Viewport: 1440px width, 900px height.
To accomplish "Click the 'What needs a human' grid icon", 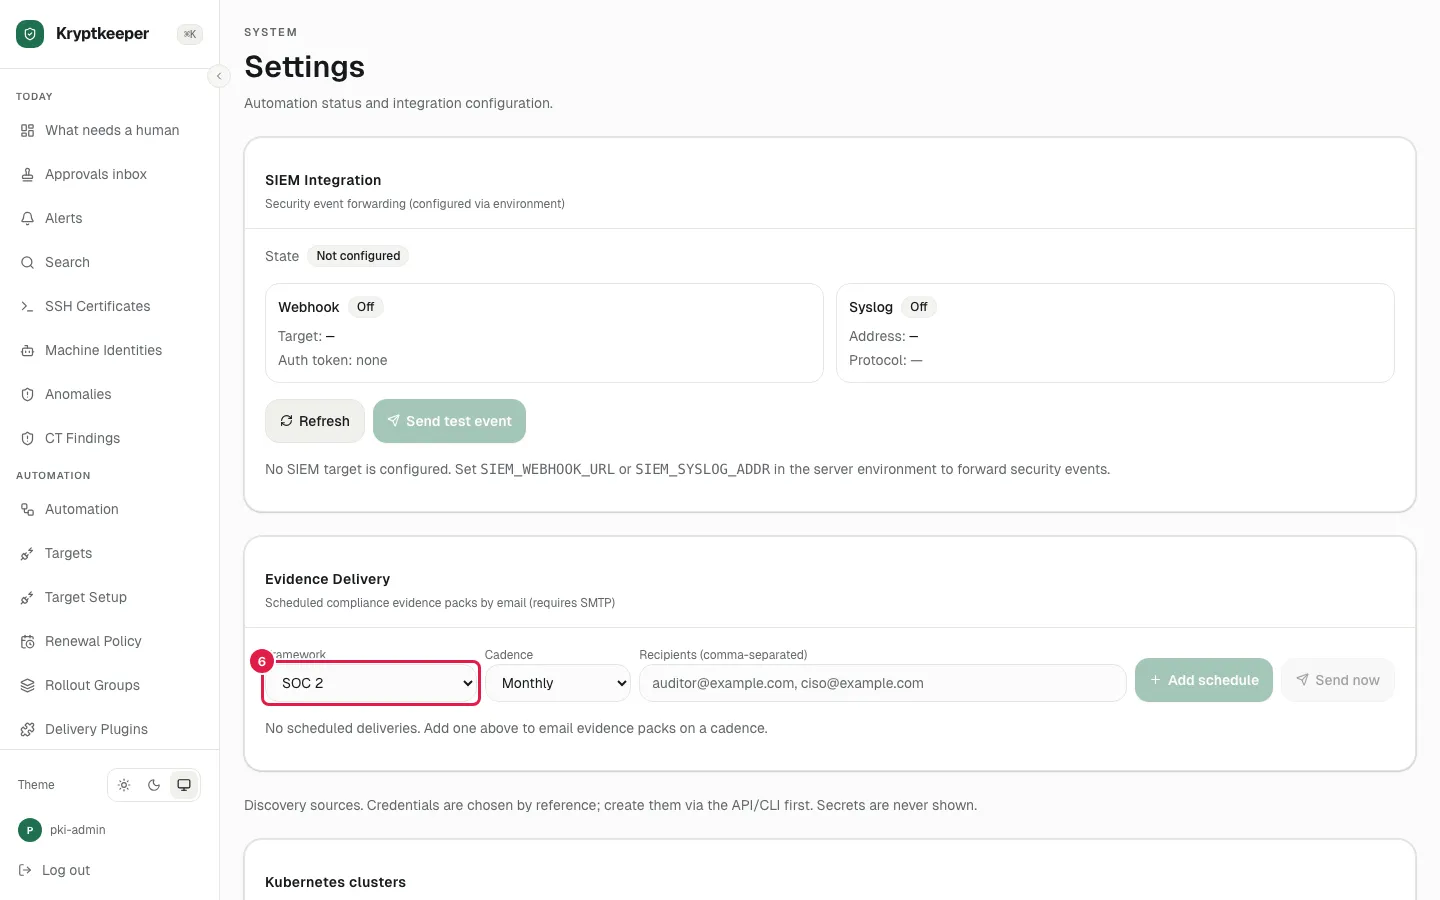I will click(27, 131).
